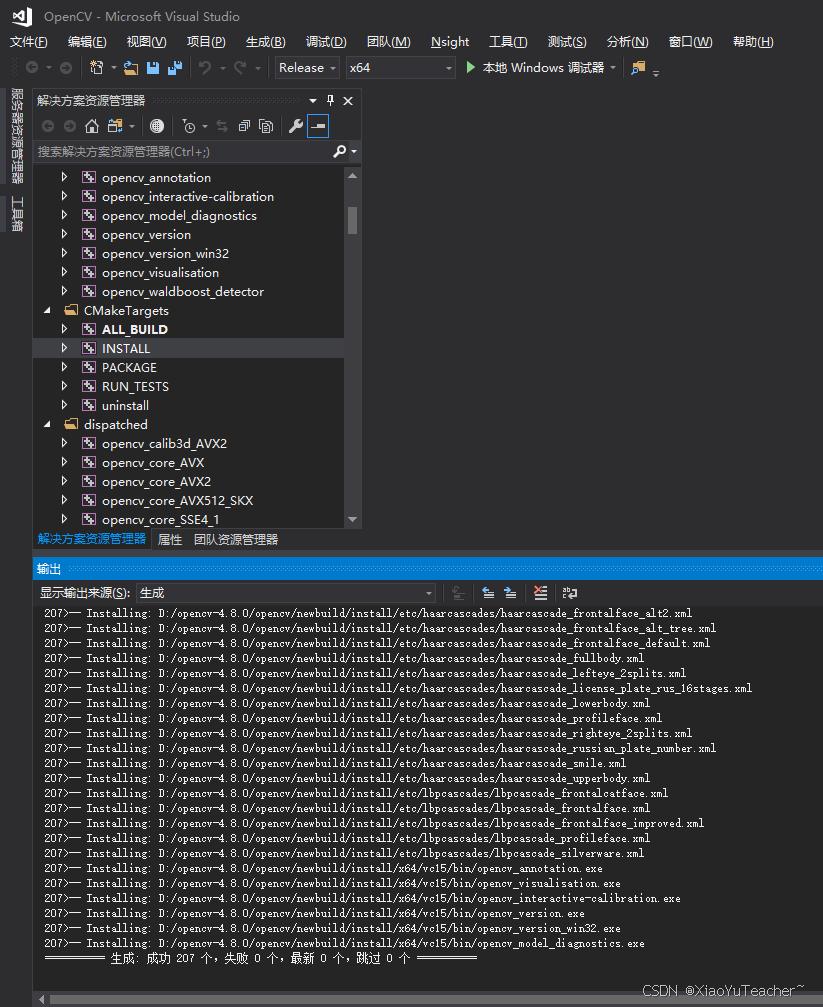Viewport: 823px width, 1007px height.
Task: Click the navigate backward icon in main toolbar
Action: [x=32, y=67]
